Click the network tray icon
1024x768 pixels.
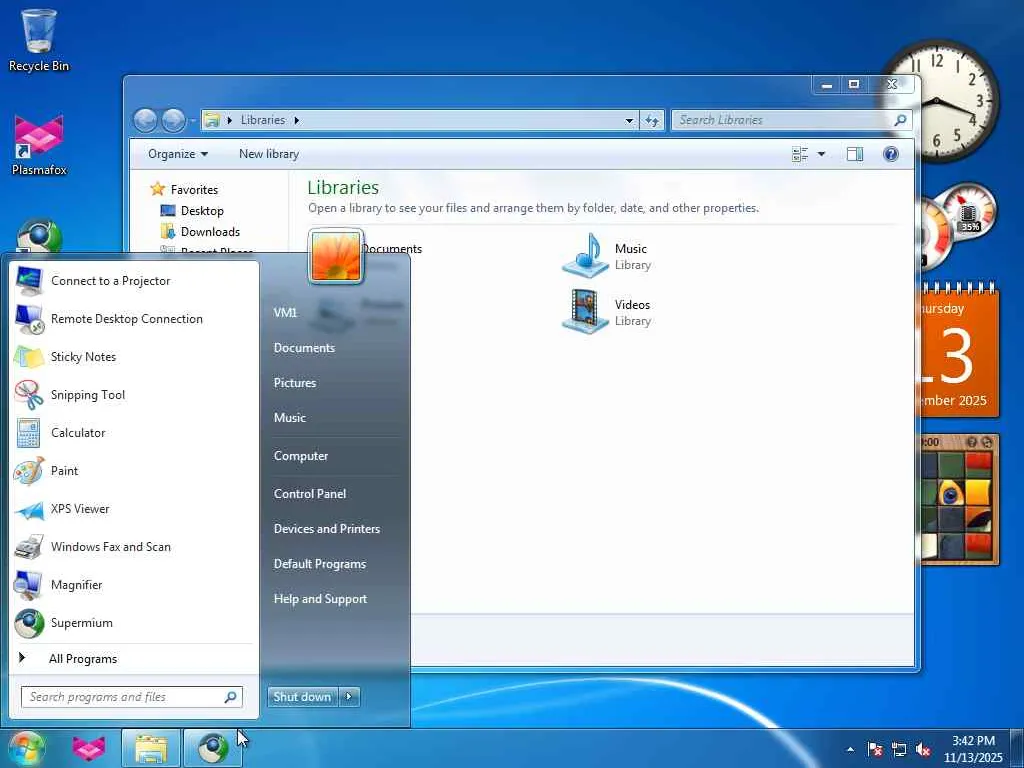[x=899, y=749]
